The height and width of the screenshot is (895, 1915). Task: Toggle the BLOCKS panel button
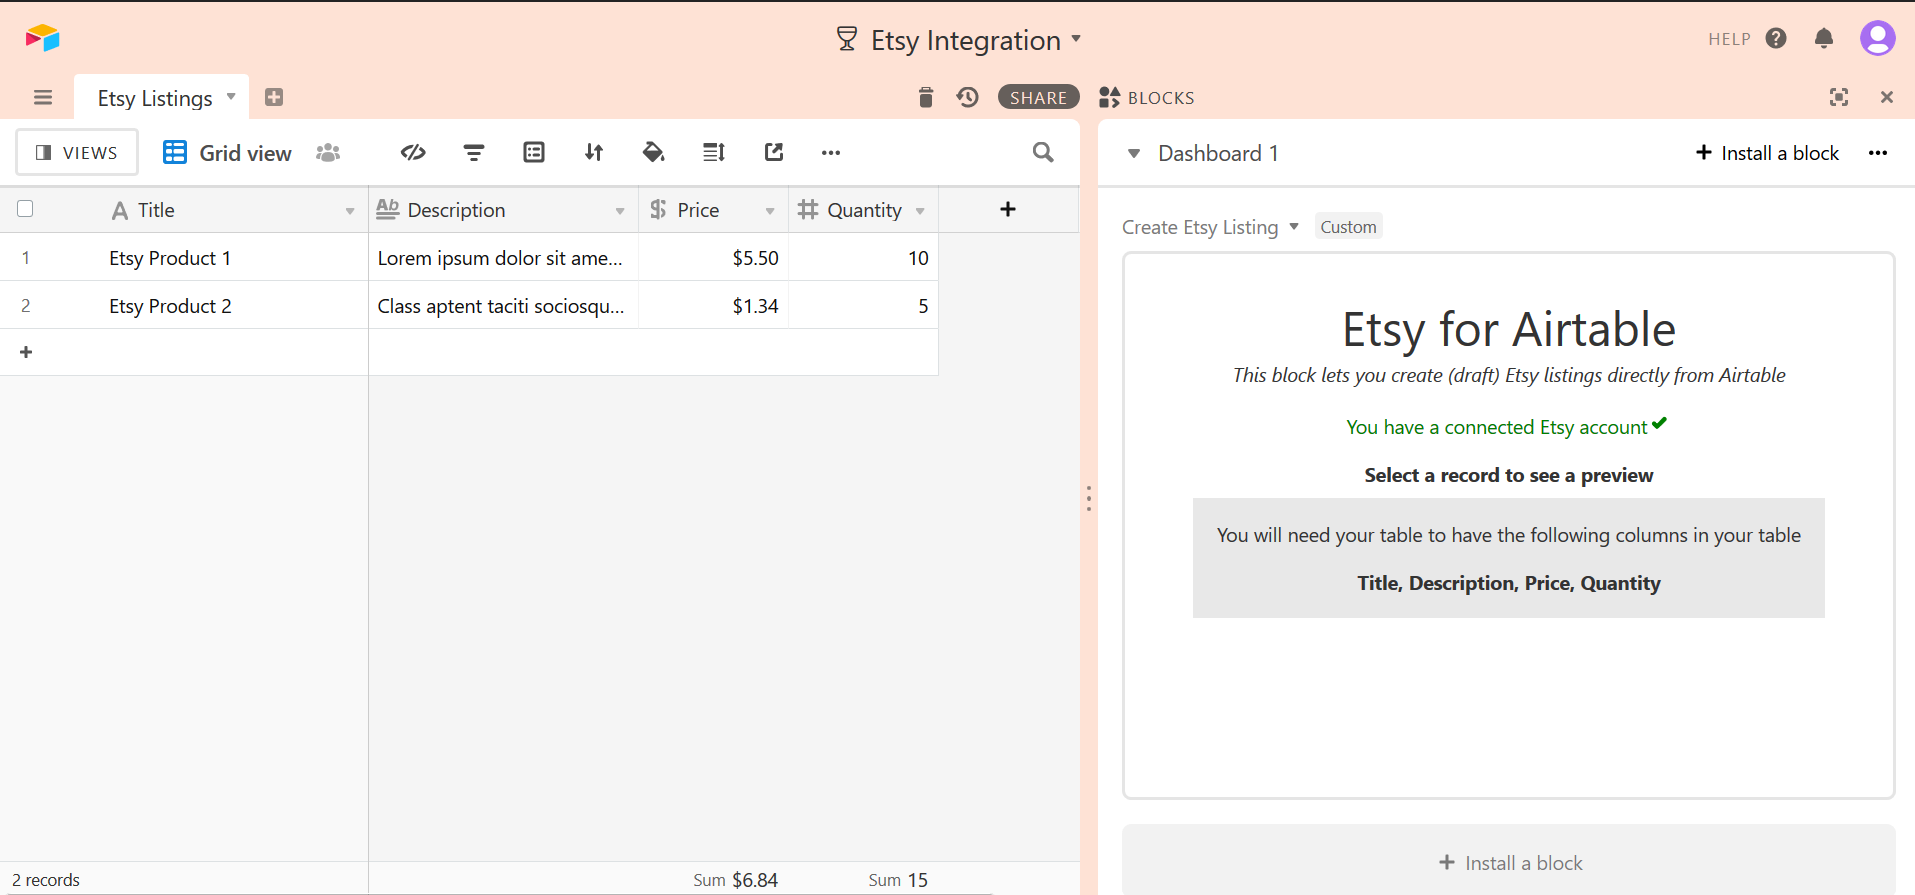tap(1147, 97)
